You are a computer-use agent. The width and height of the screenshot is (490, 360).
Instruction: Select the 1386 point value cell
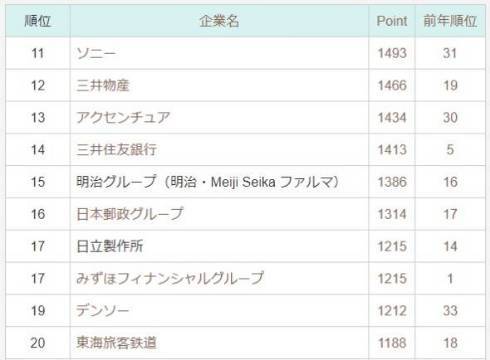[x=392, y=182]
